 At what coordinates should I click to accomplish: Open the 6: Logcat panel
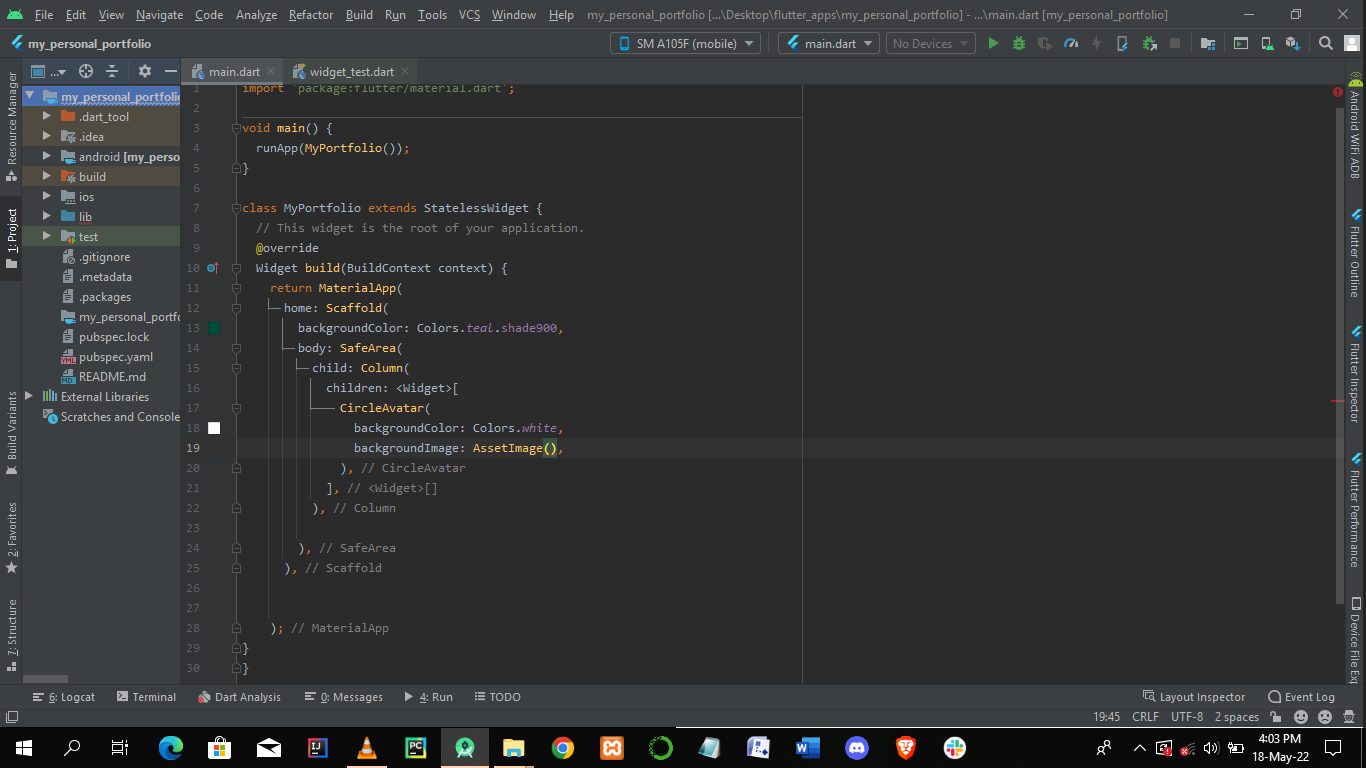[63, 697]
